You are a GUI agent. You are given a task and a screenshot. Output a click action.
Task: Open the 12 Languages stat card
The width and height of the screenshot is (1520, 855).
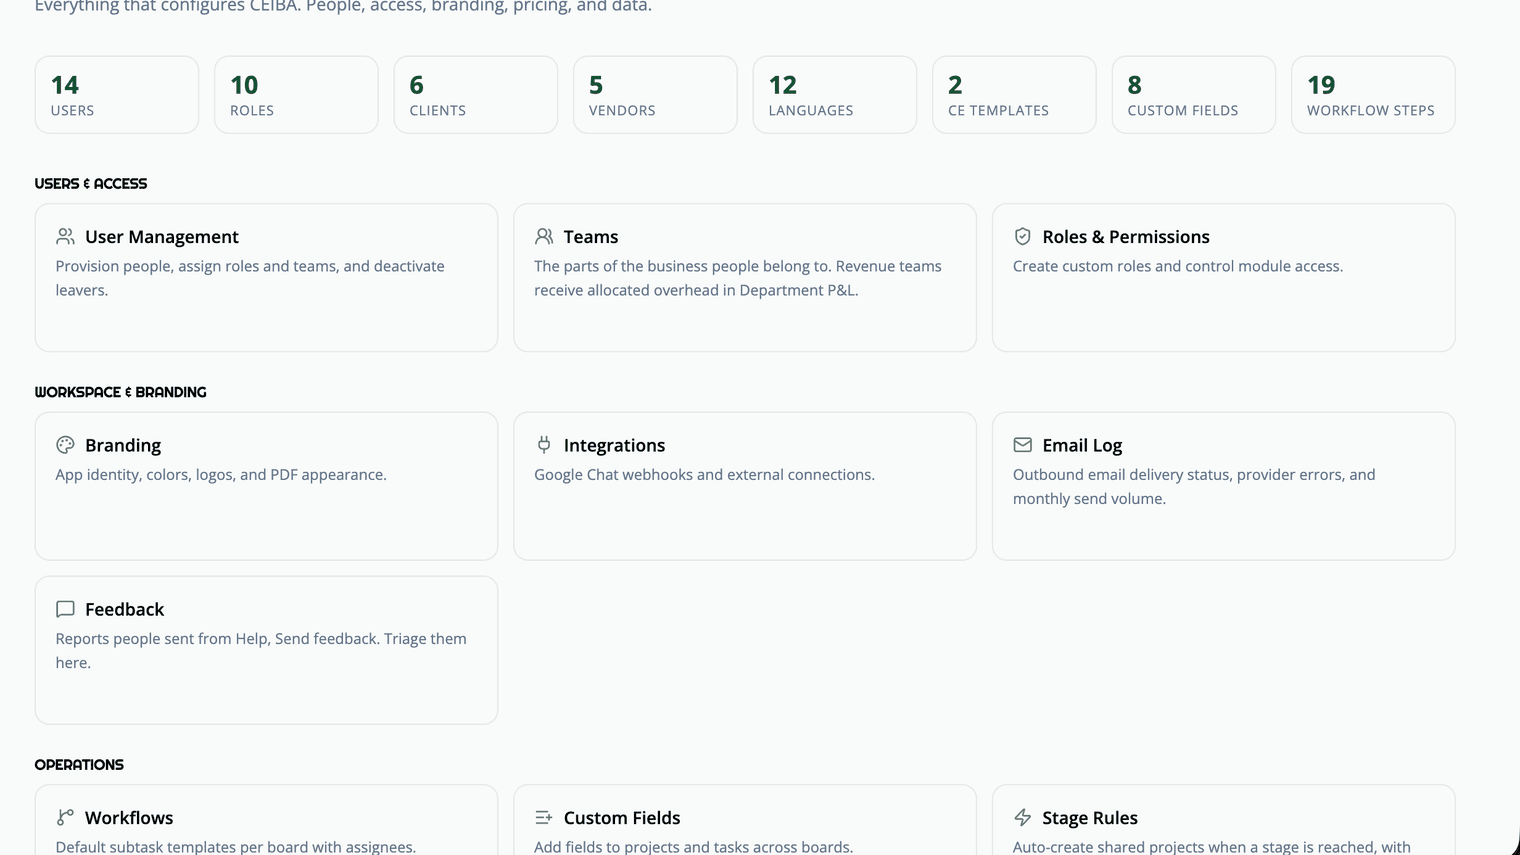pos(835,95)
